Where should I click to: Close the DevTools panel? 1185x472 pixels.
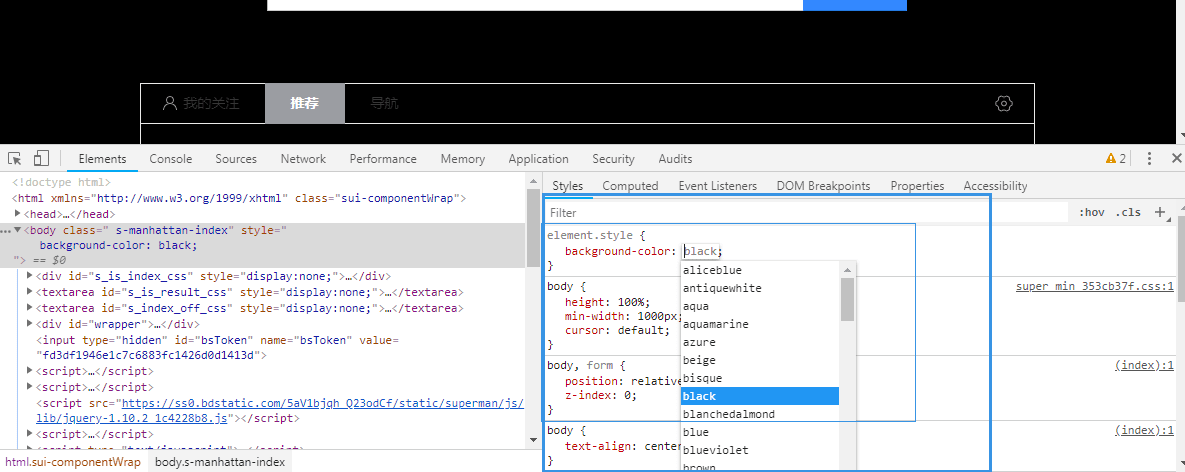click(1176, 159)
